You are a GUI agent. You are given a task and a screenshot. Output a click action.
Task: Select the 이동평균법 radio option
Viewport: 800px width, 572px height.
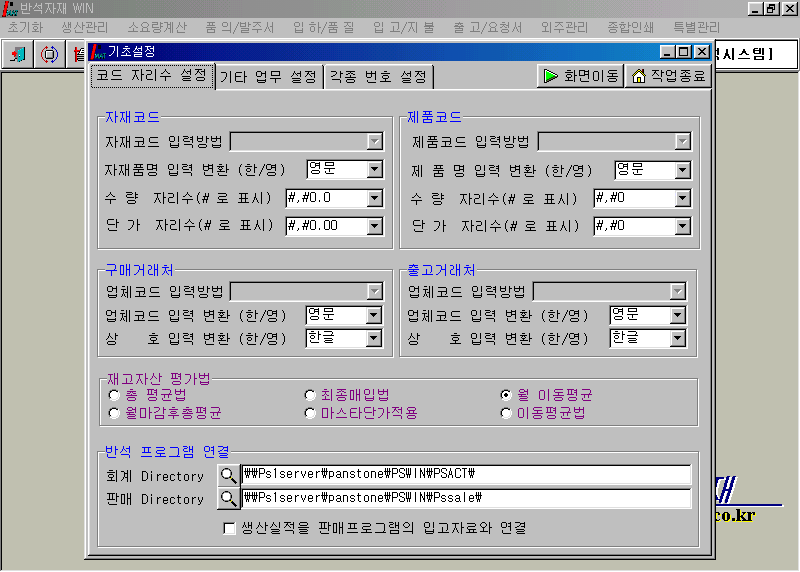pos(506,412)
